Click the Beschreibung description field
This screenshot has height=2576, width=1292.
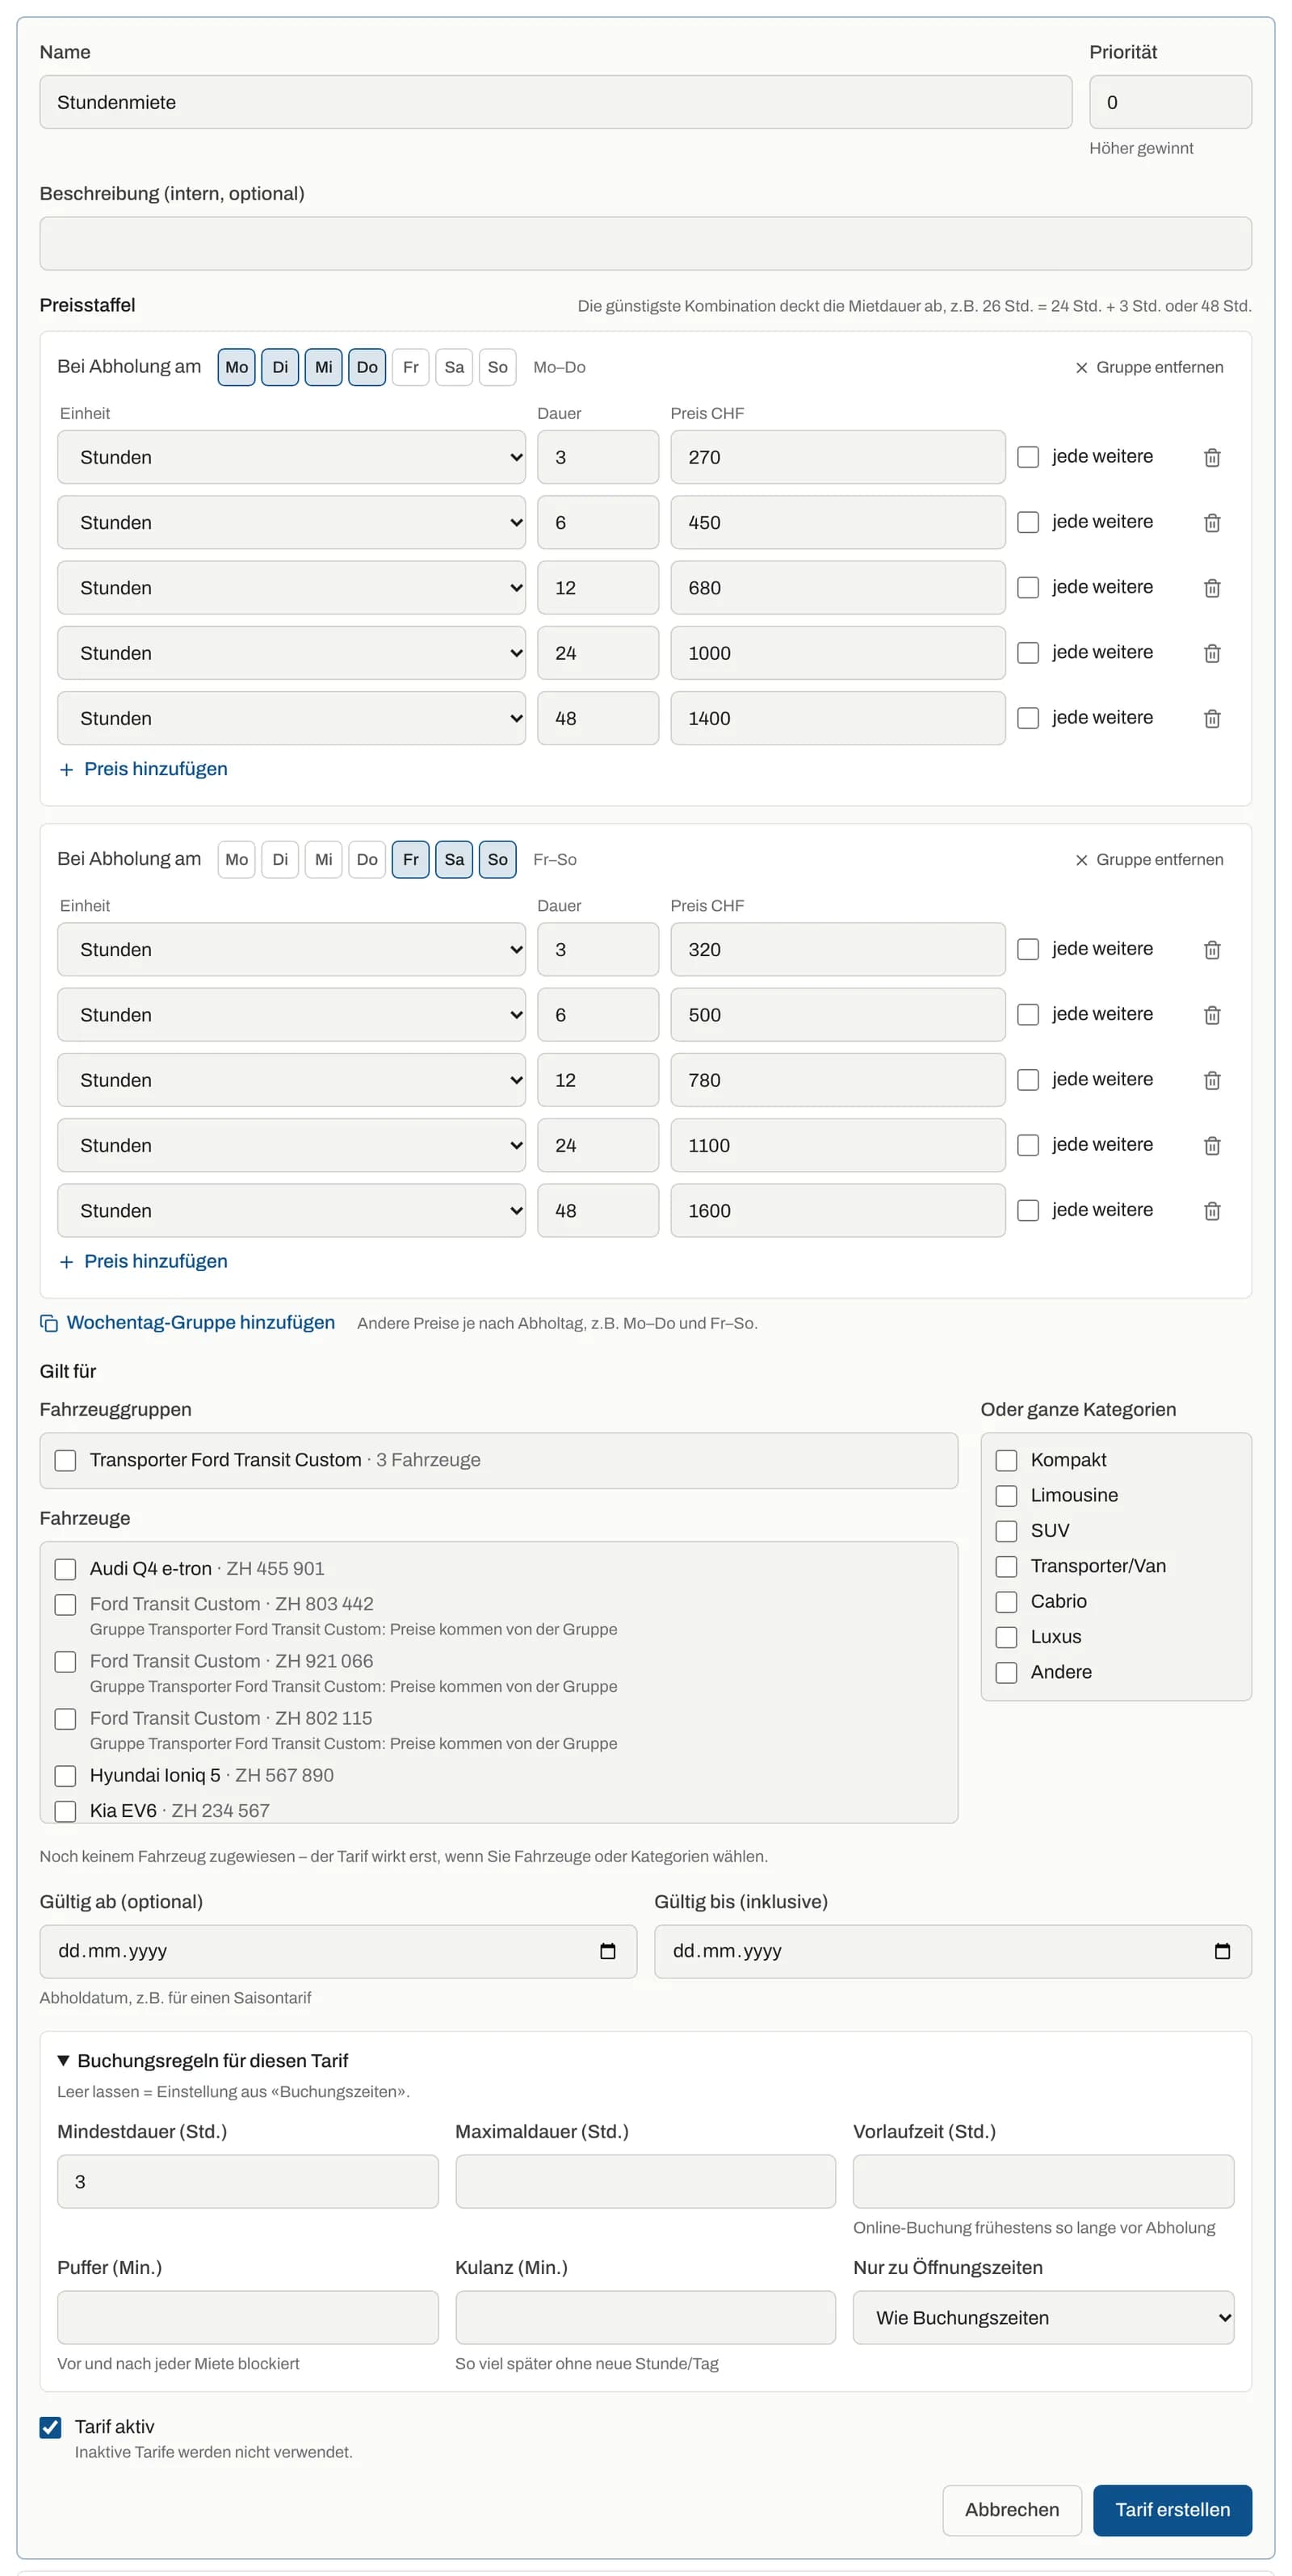pos(645,243)
